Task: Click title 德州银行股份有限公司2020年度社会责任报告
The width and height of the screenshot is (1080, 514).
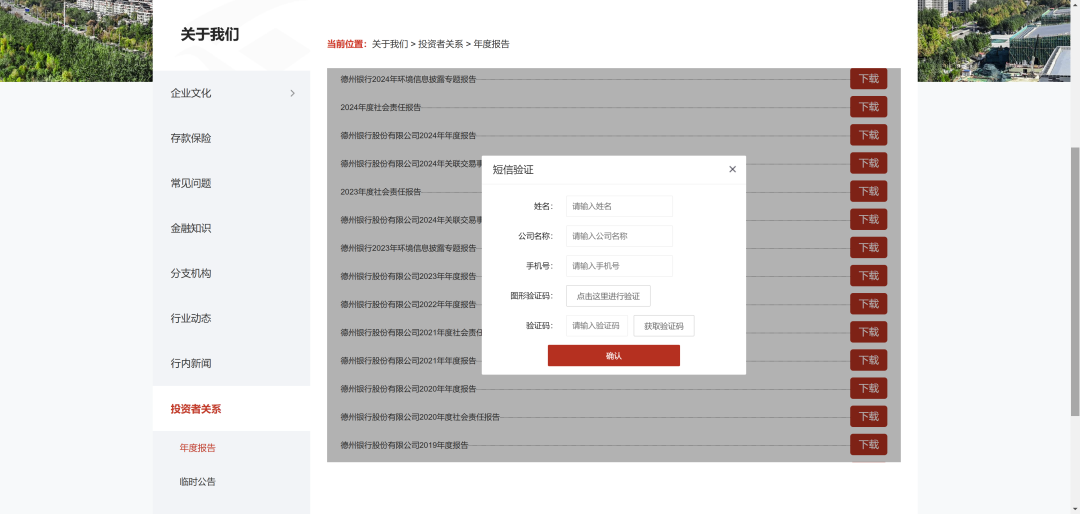Action: point(420,417)
